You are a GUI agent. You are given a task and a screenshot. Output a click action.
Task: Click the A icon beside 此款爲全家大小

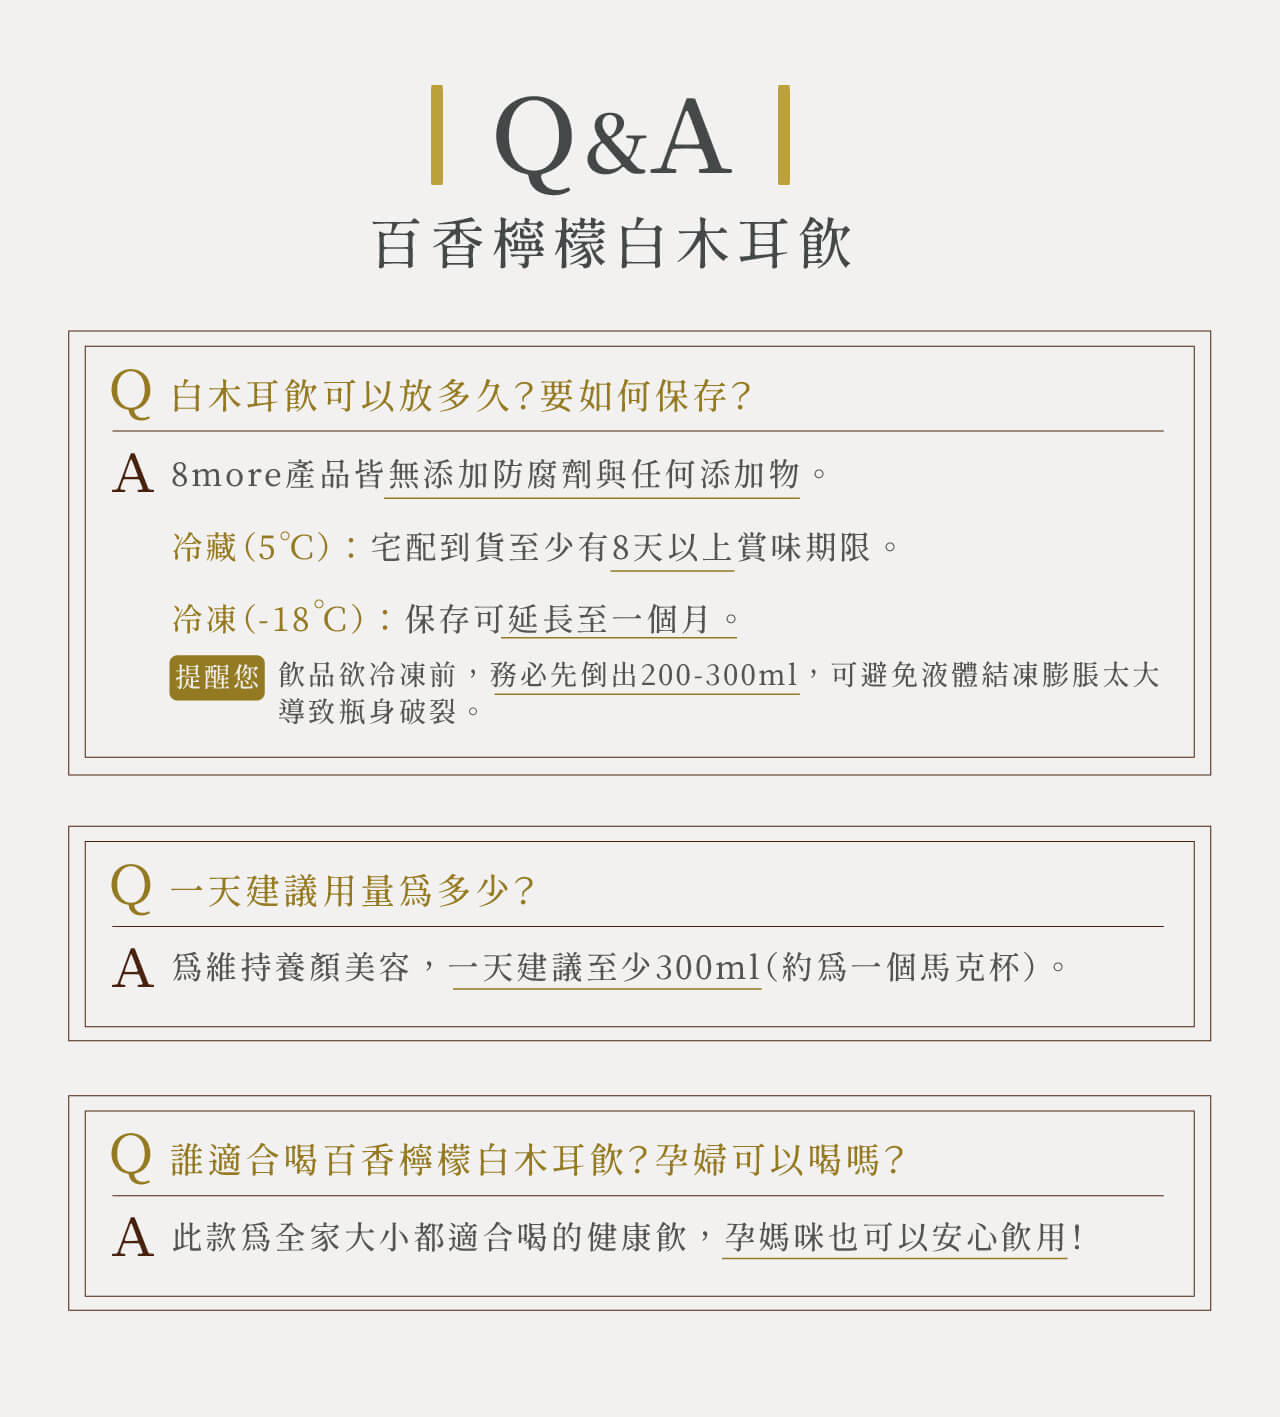coord(133,1237)
